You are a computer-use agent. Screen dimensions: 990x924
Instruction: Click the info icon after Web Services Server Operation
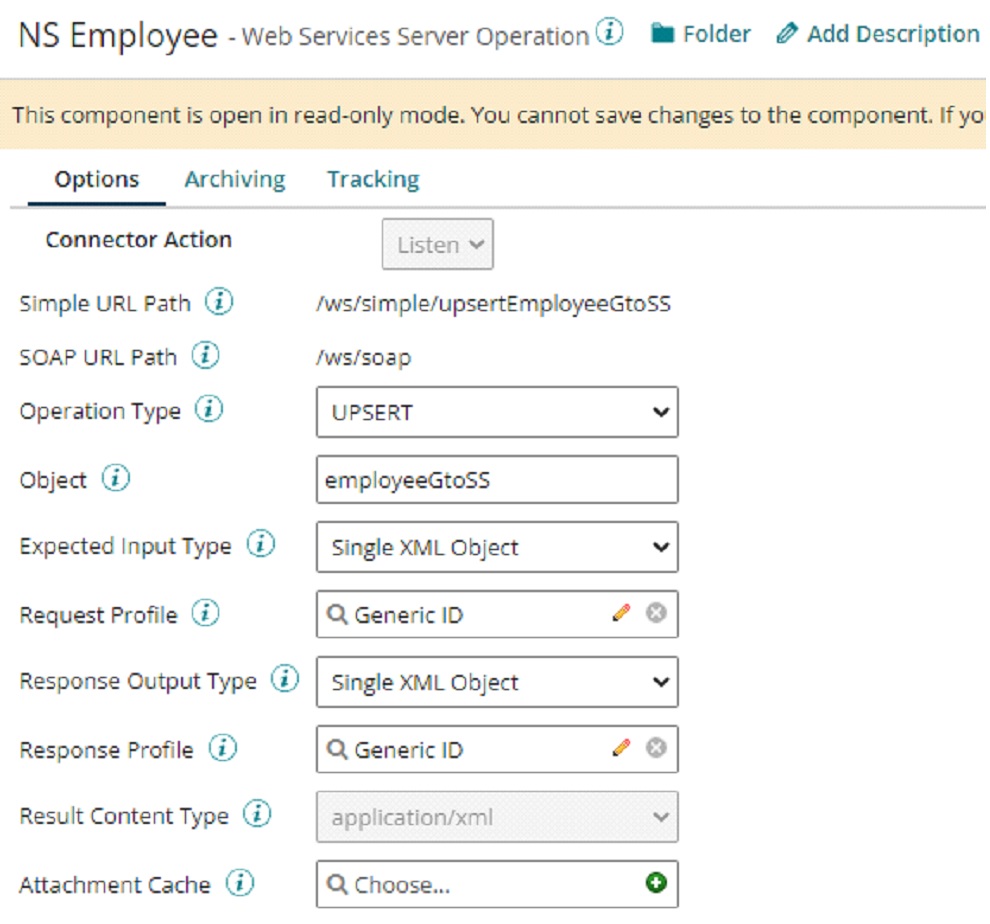[608, 29]
